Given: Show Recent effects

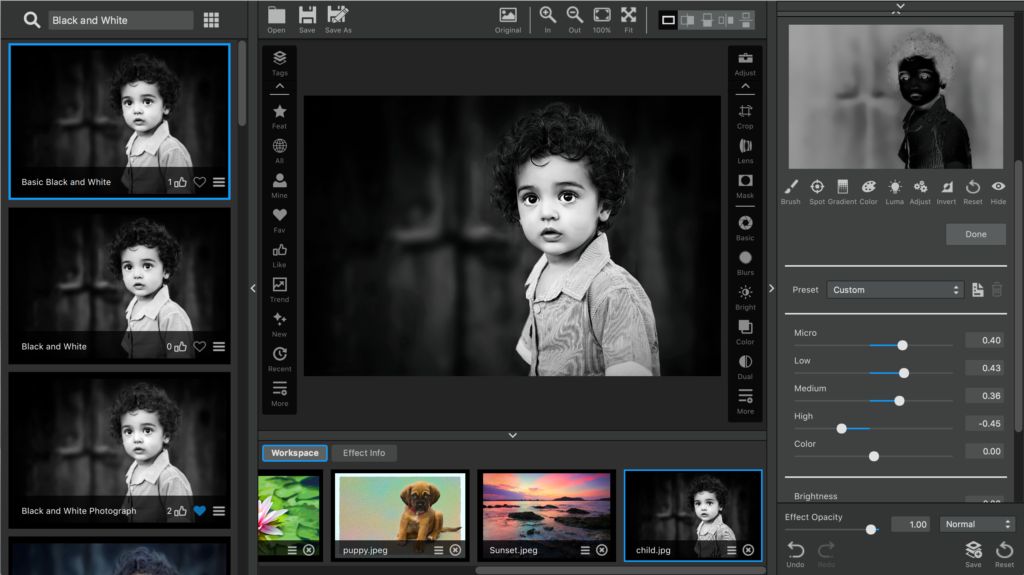Looking at the screenshot, I should pos(280,359).
